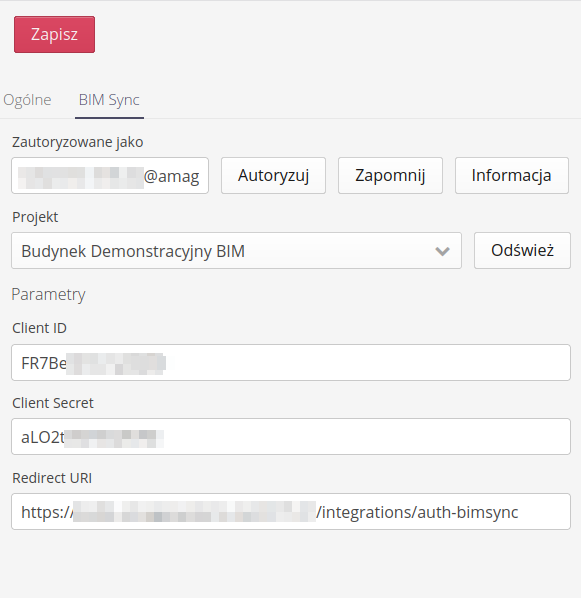
Task: Click the Client Secret label text
Action: tap(53, 403)
